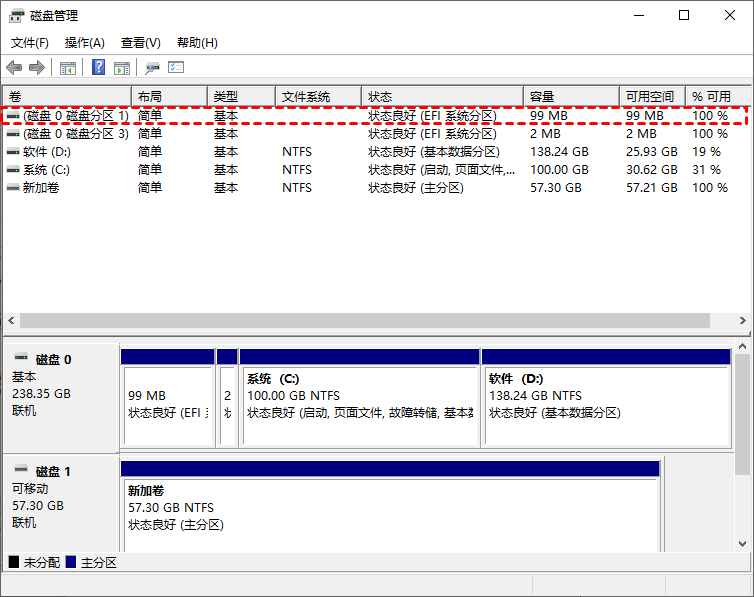The height and width of the screenshot is (597, 754).
Task: Click the black 未分配 legend swatch
Action: [14, 562]
